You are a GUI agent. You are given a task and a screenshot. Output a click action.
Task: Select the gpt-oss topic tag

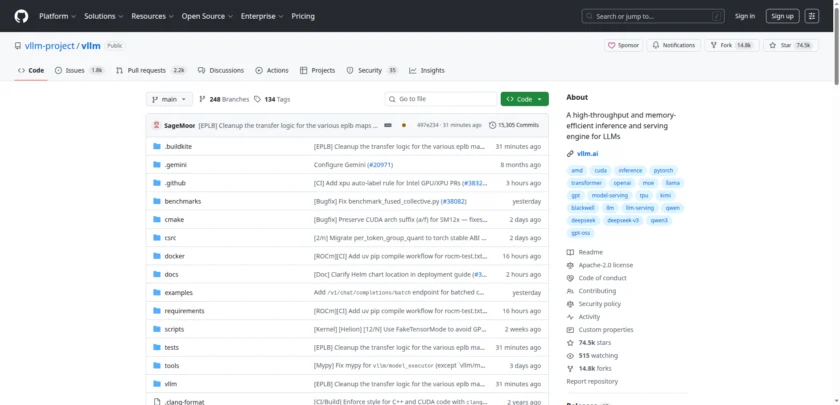click(x=581, y=233)
